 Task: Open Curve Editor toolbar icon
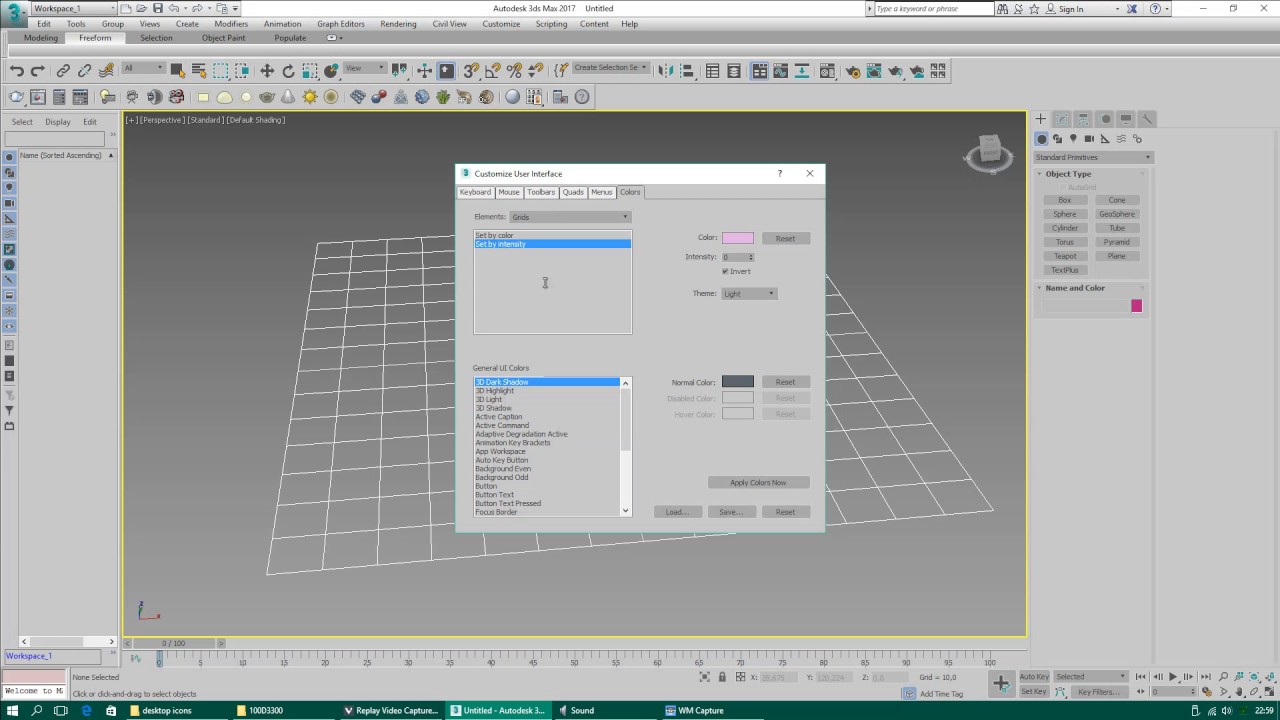coord(780,71)
